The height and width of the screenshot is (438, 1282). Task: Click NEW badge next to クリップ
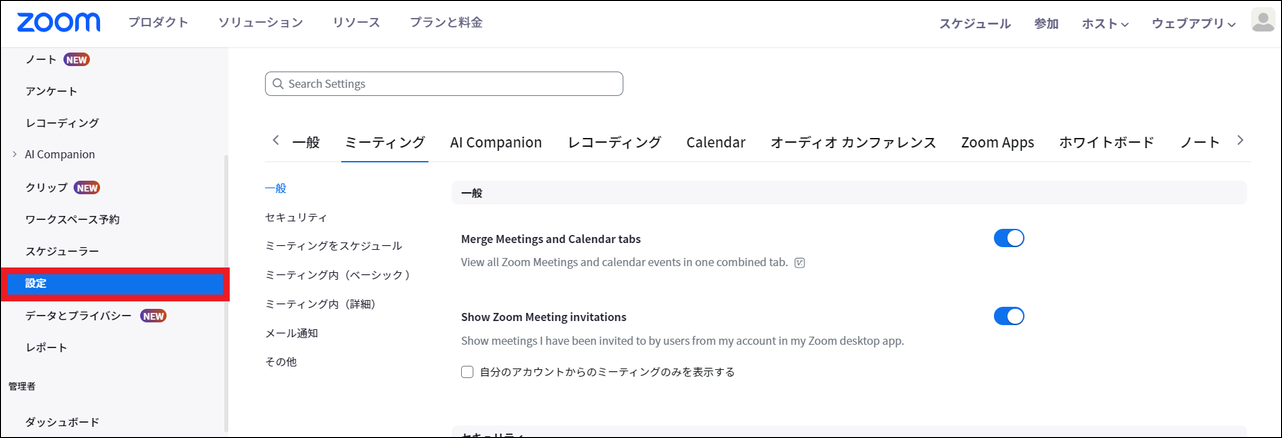87,187
